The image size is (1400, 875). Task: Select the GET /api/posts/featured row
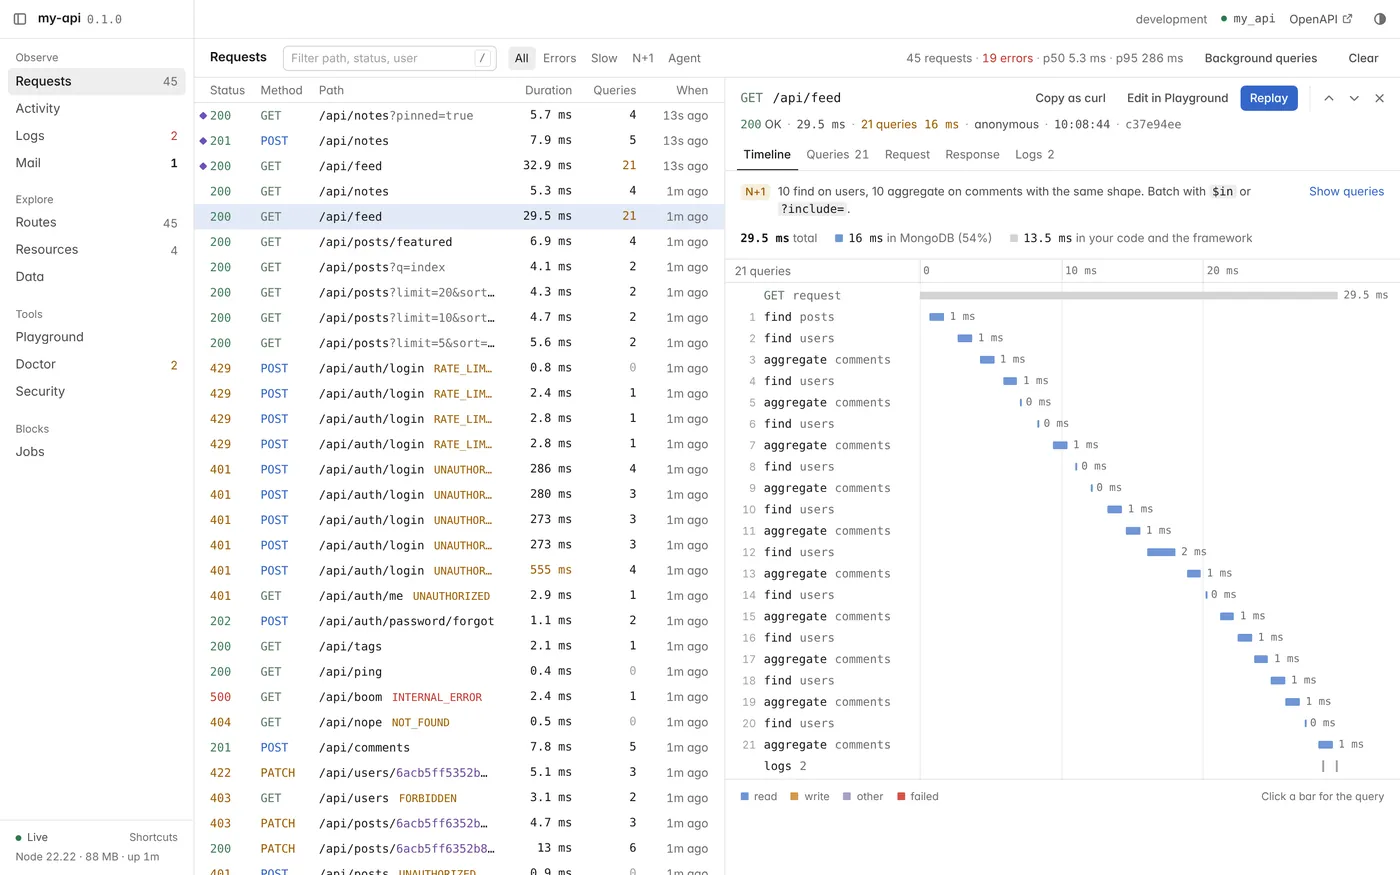click(459, 242)
